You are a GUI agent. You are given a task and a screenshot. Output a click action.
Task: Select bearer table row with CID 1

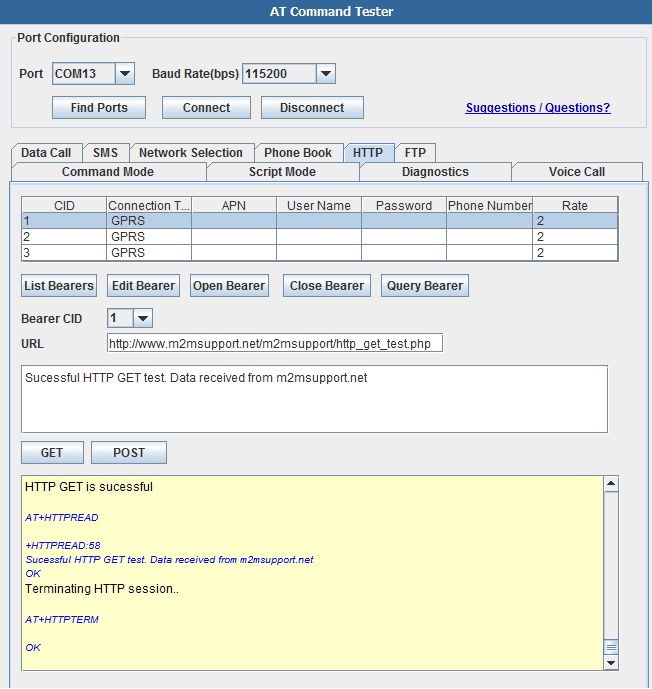(320, 221)
